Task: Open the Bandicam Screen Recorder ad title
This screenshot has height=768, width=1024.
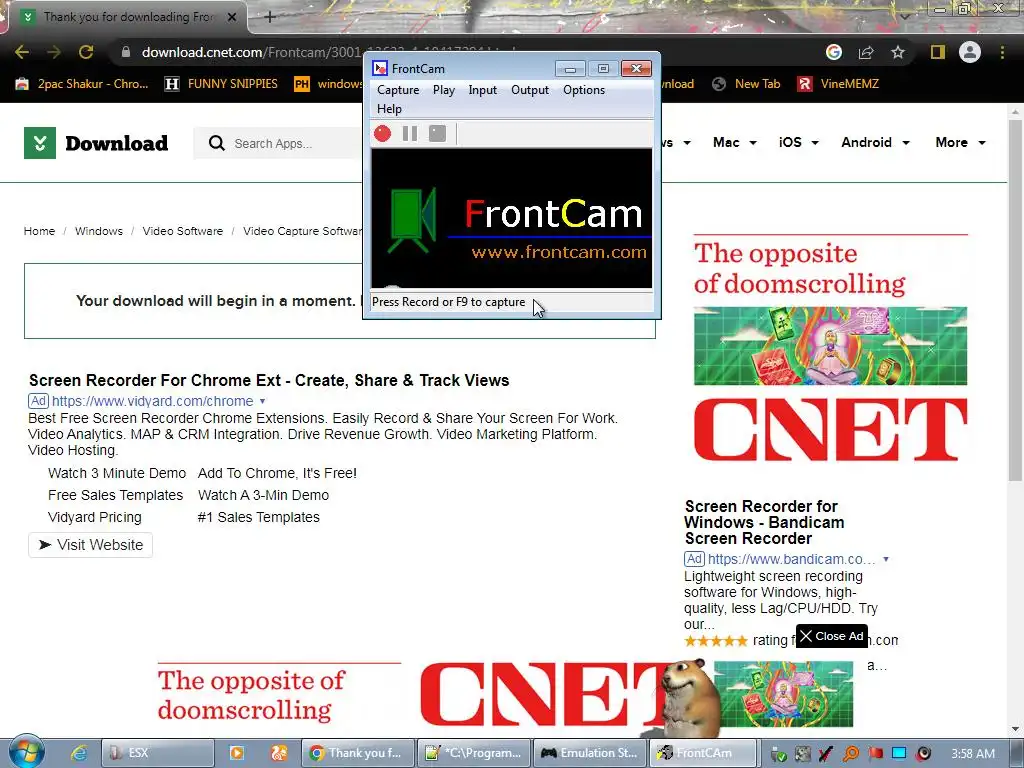Action: 764,522
